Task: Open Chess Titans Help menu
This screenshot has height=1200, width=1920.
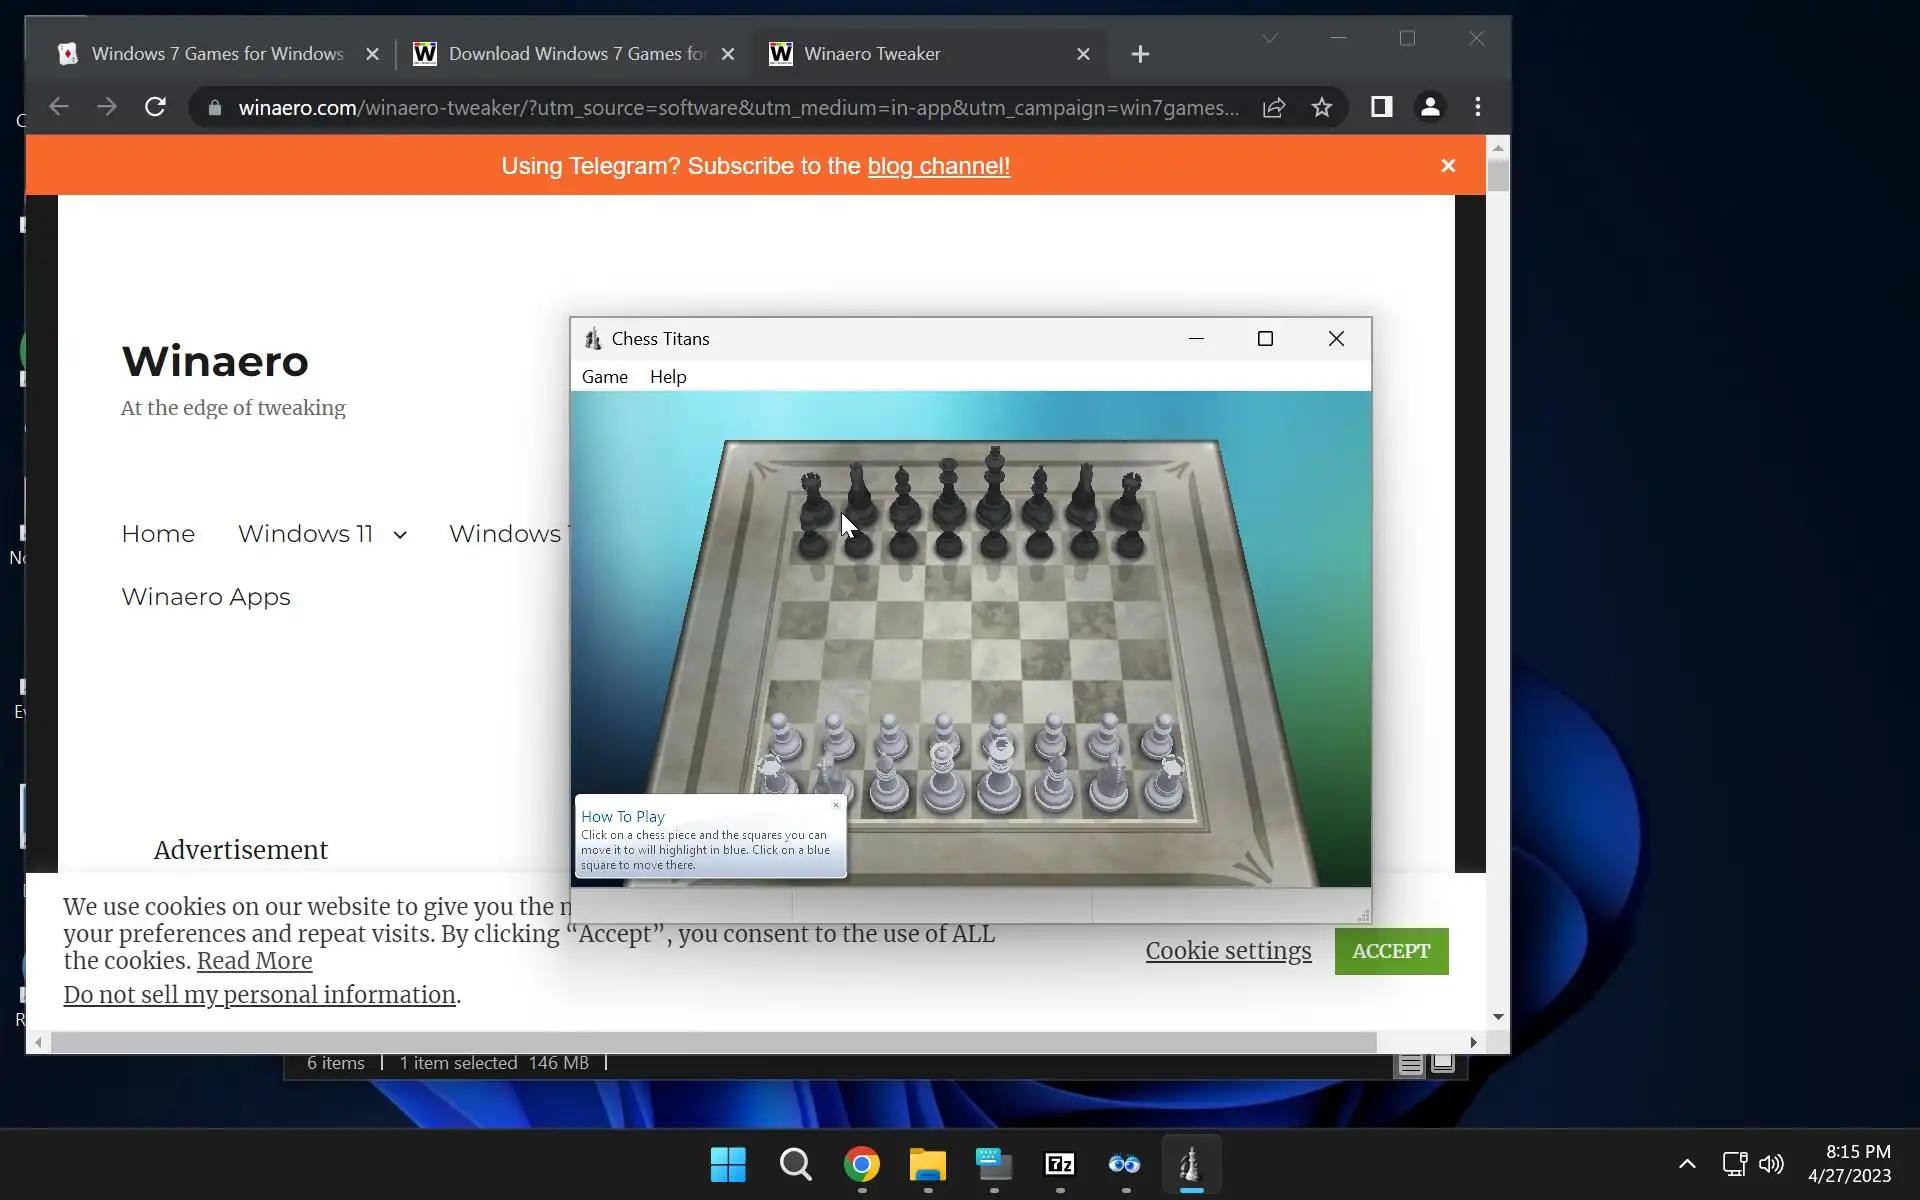Action: coord(668,377)
